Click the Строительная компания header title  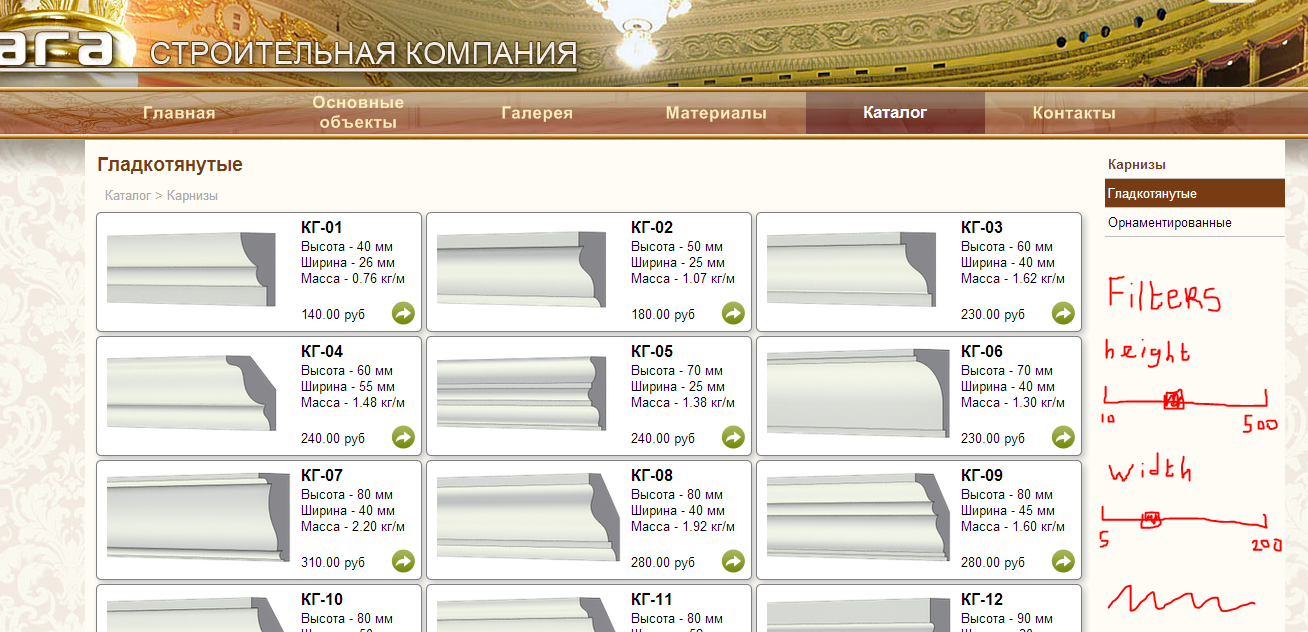coord(364,53)
